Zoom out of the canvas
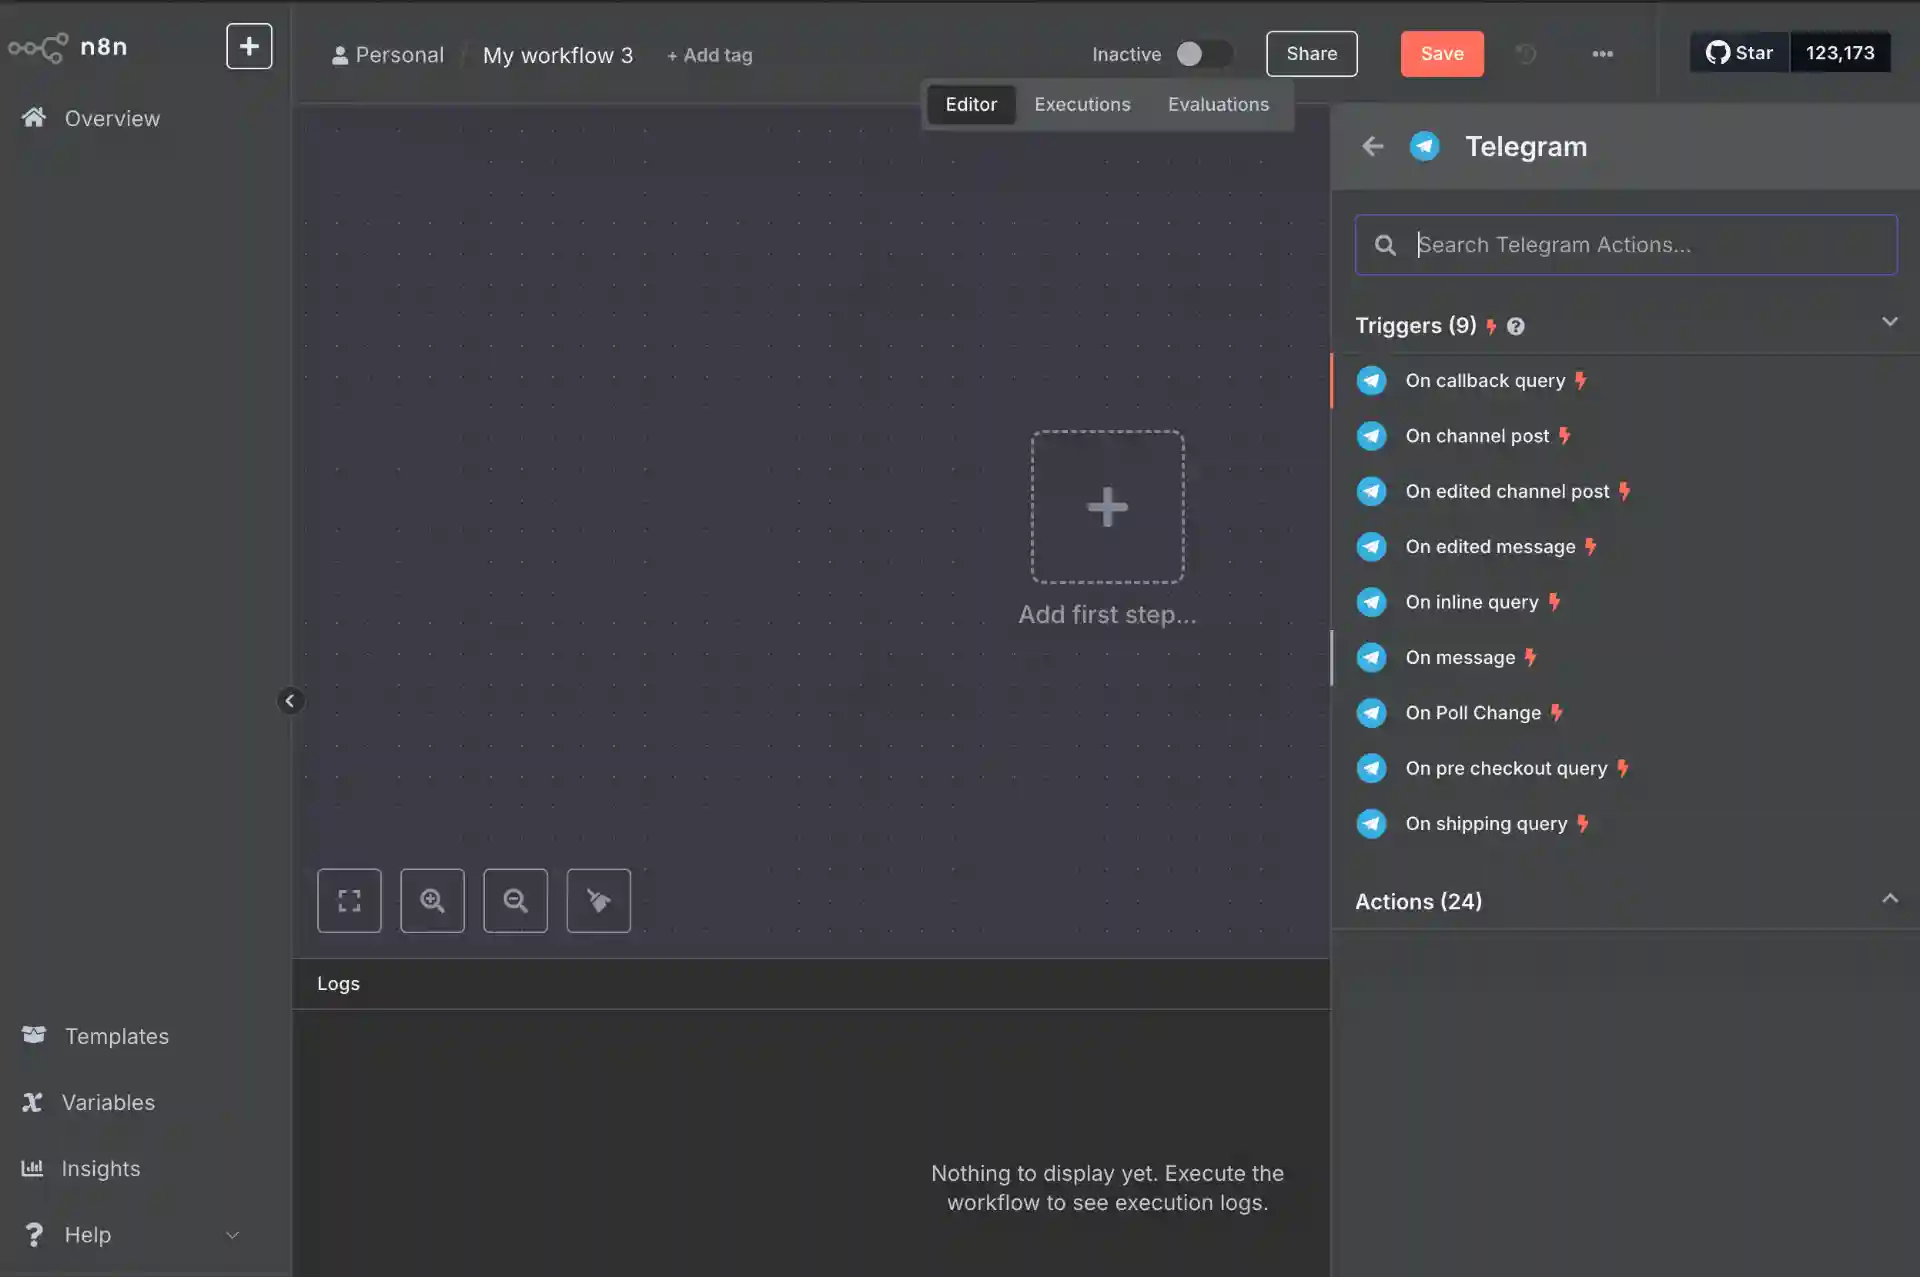Viewport: 1920px width, 1277px height. tap(515, 901)
